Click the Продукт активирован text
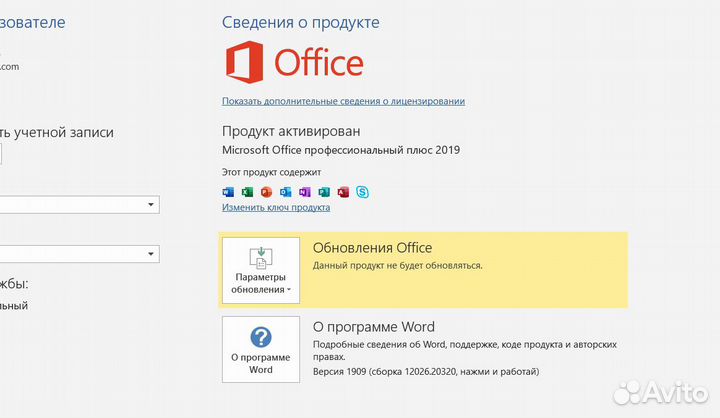Viewport: 720px width, 418px height. (x=291, y=131)
